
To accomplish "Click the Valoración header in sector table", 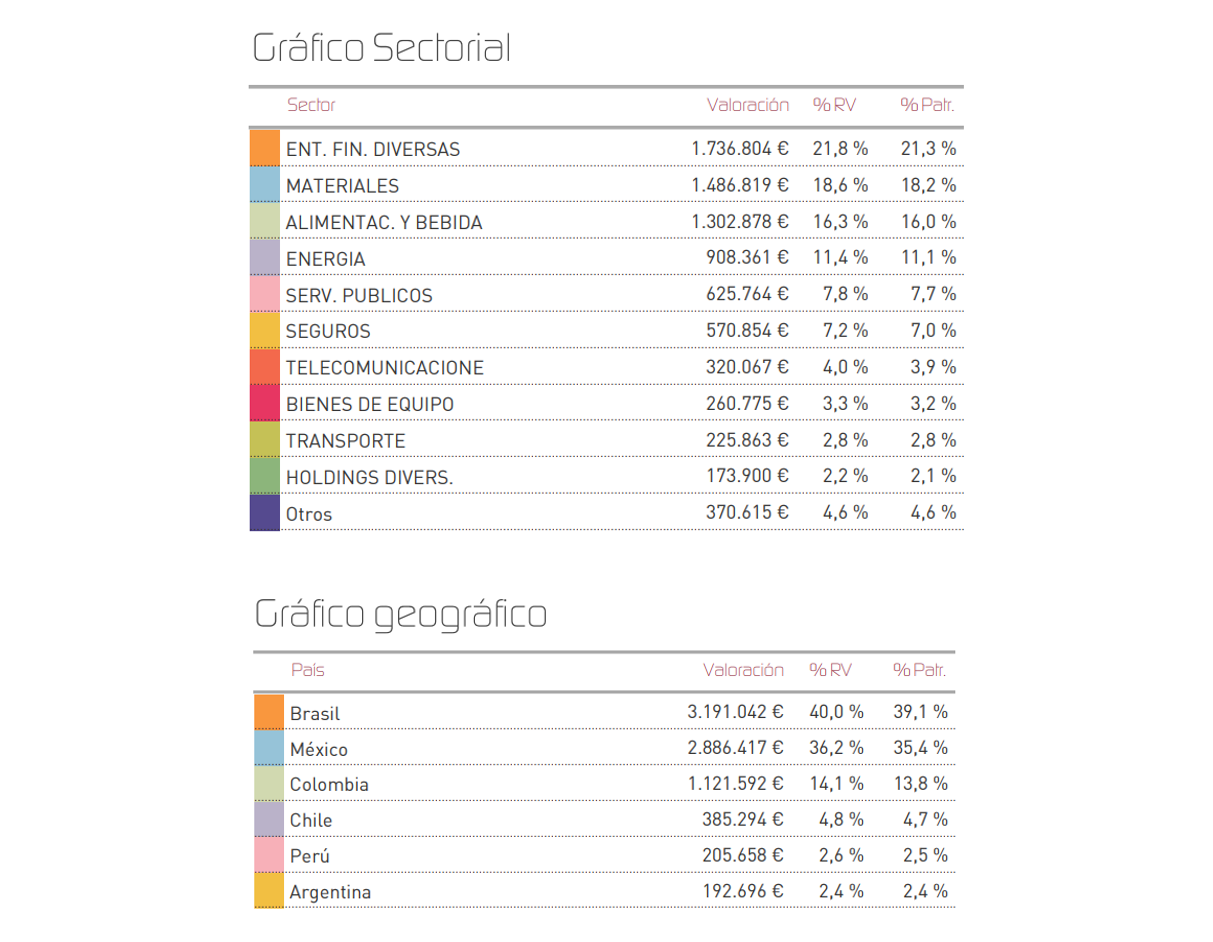I will click(748, 105).
